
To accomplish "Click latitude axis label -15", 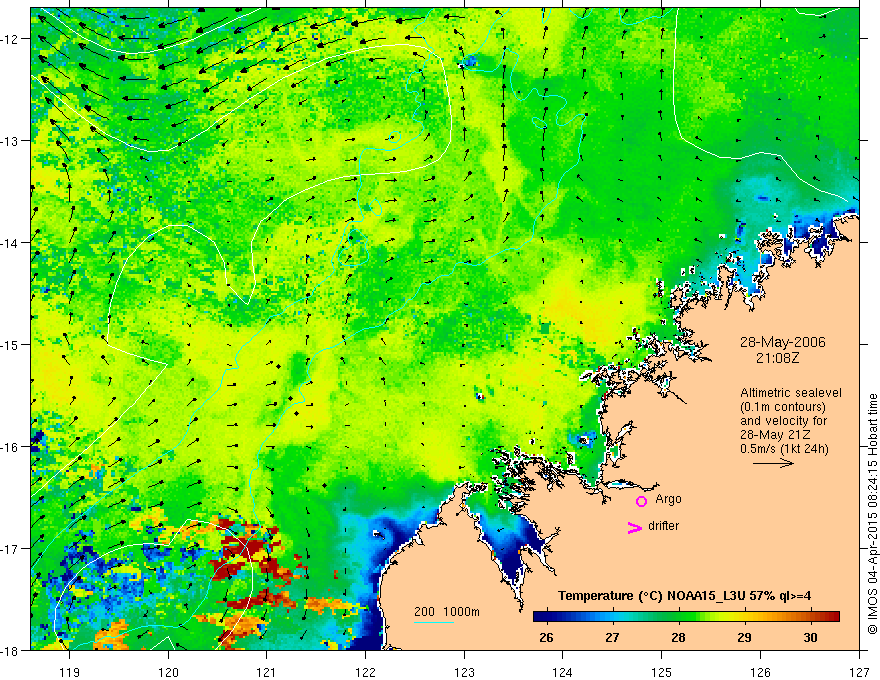I will pyautogui.click(x=11, y=345).
